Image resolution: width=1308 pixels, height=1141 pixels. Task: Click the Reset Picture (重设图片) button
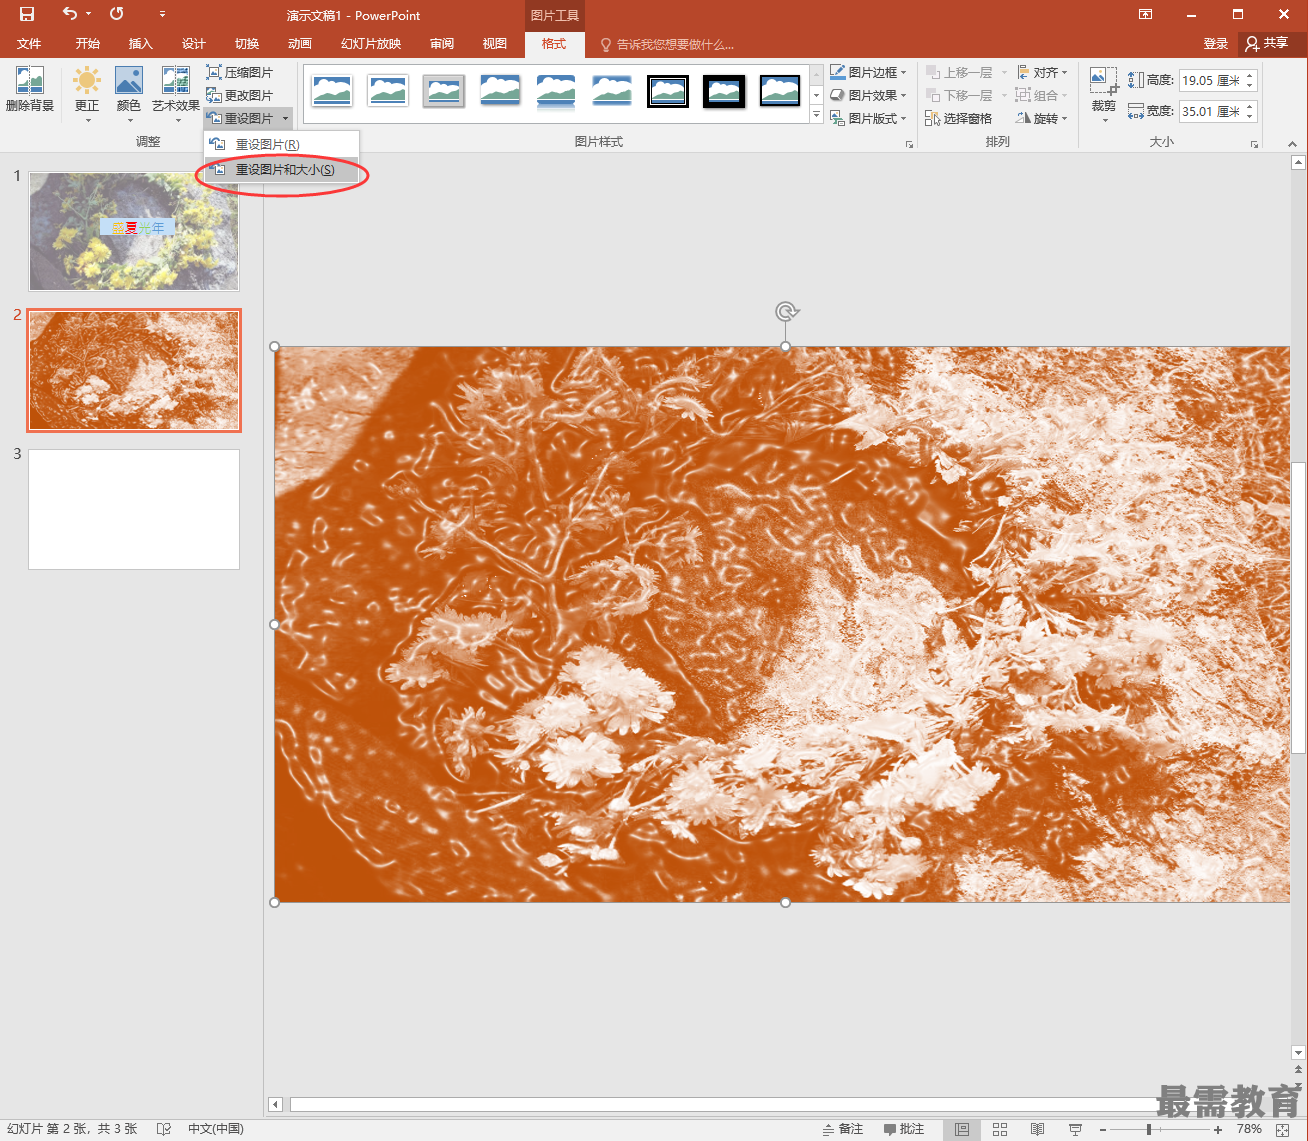click(x=241, y=118)
